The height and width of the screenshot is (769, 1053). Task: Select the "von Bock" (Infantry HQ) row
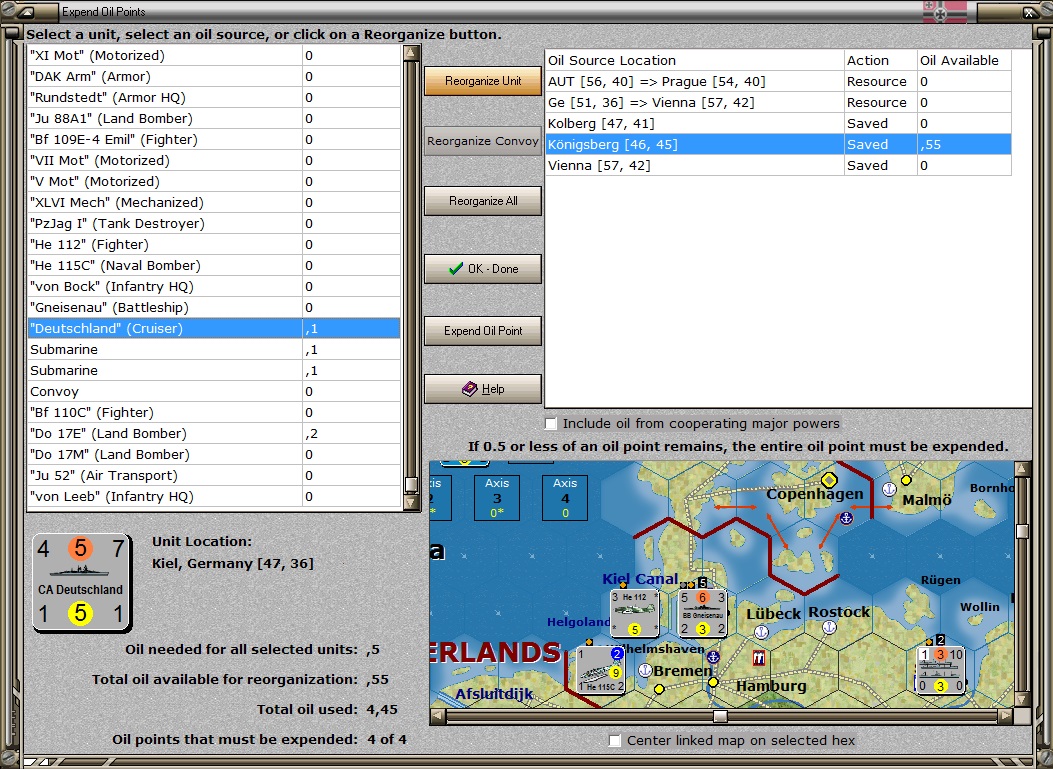pos(214,286)
